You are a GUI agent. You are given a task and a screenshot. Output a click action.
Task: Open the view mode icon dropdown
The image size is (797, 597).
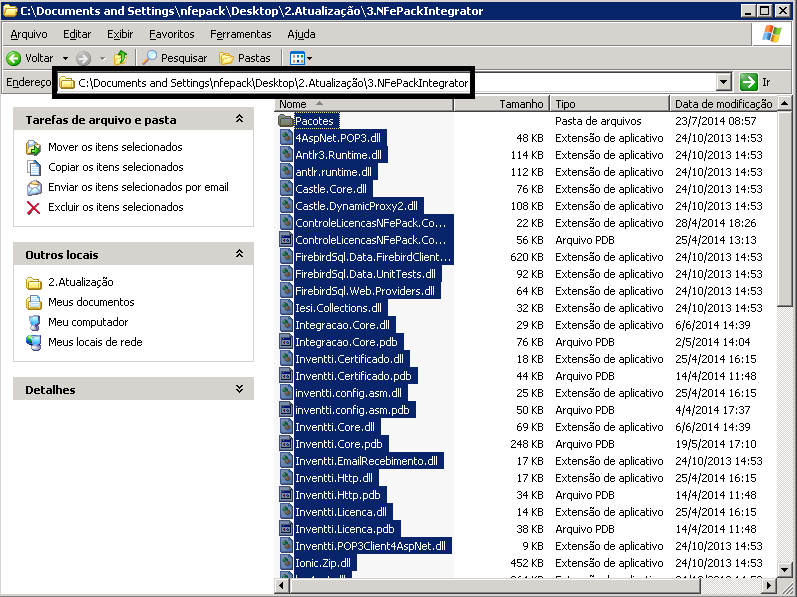point(301,58)
